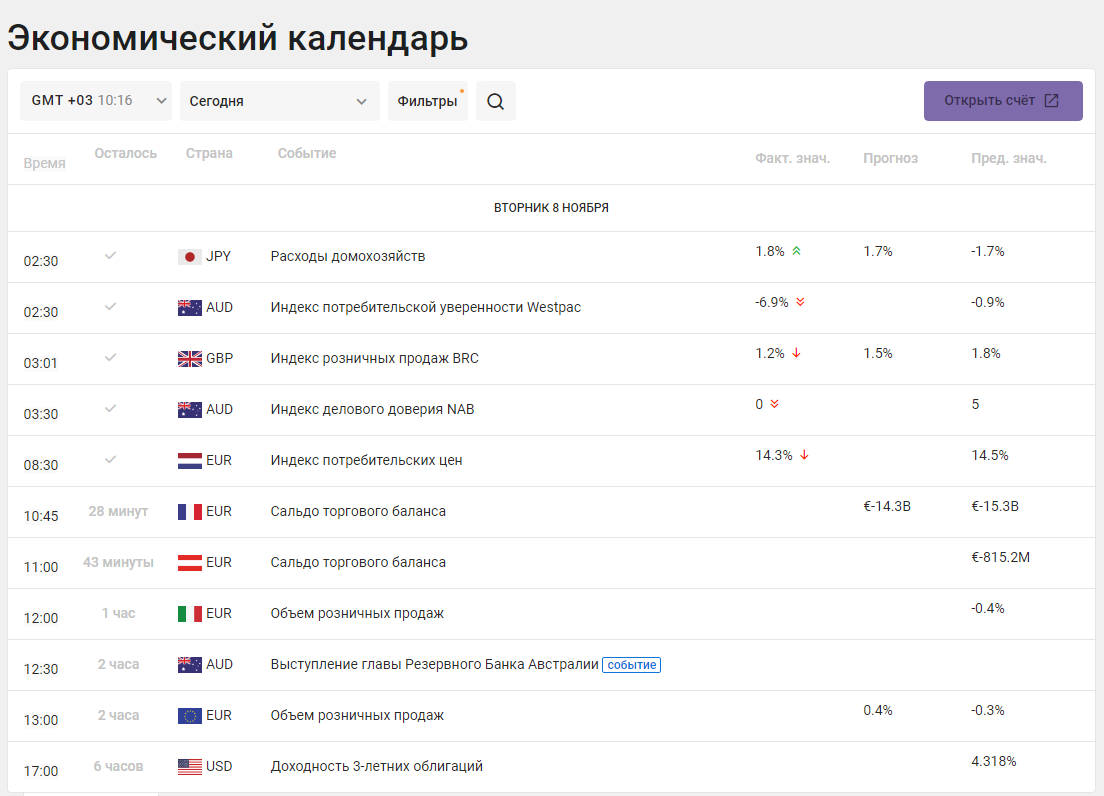Click the Открыть счёт button
The width and height of the screenshot is (1104, 796).
(x=1003, y=101)
